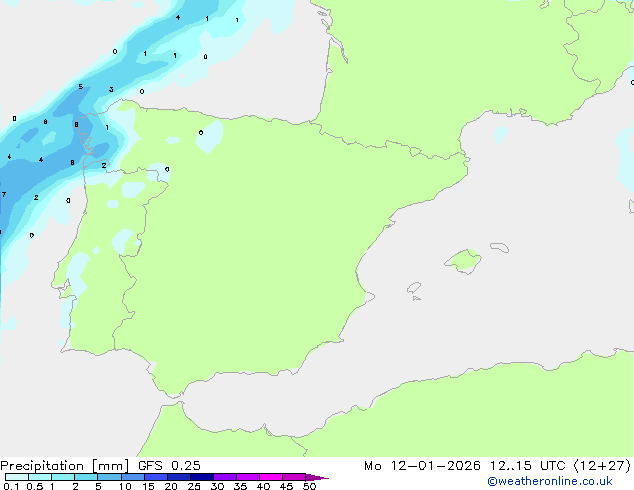Image resolution: width=634 pixels, height=490 pixels.
Task: Click the "[mm]" unit label
Action: coord(111,466)
